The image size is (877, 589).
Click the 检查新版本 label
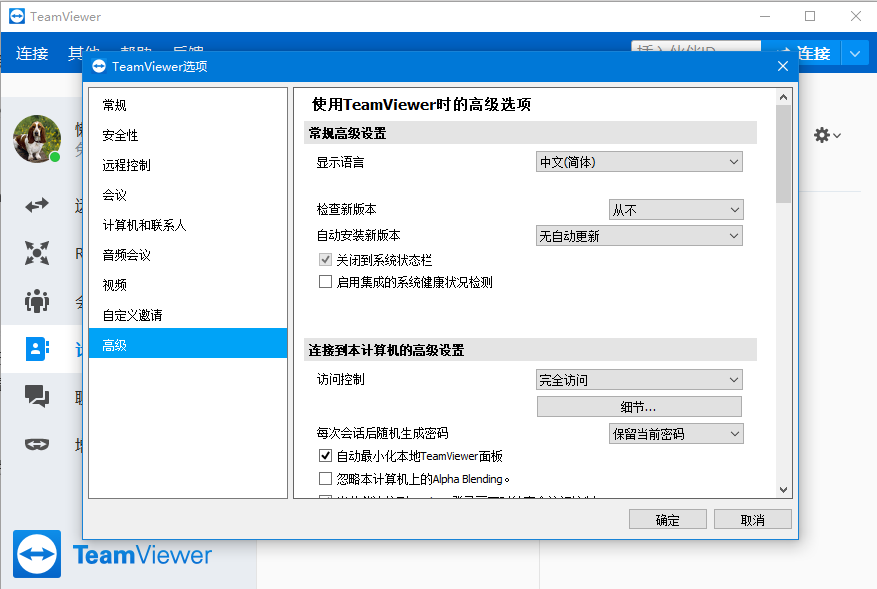coord(346,209)
